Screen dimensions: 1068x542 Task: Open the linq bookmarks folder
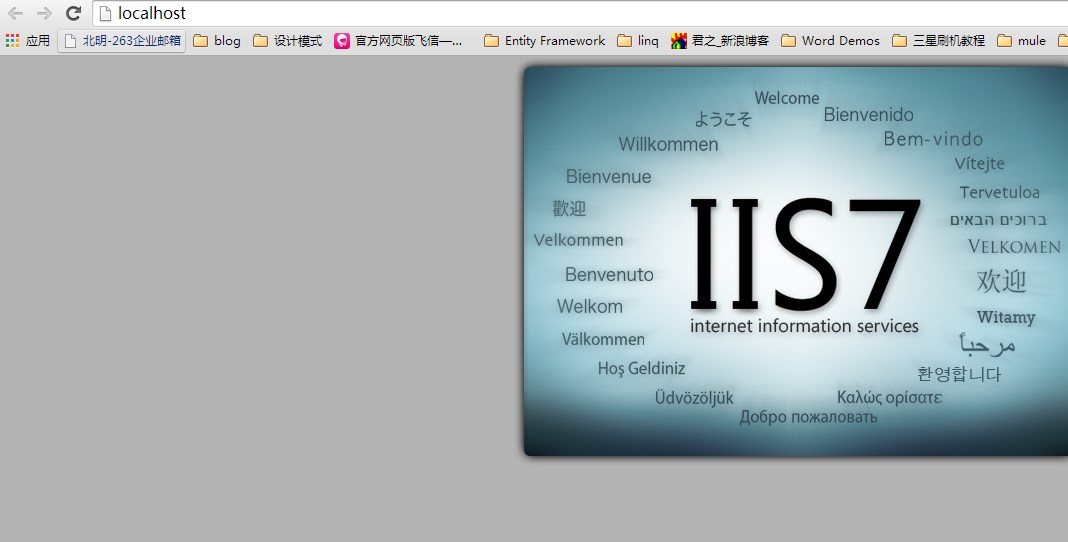coord(638,41)
